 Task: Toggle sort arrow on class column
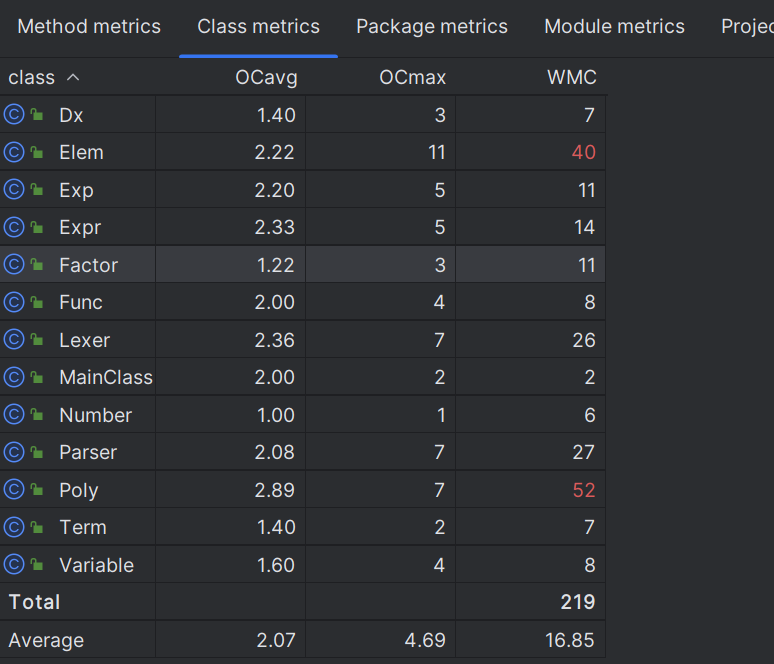(73, 77)
